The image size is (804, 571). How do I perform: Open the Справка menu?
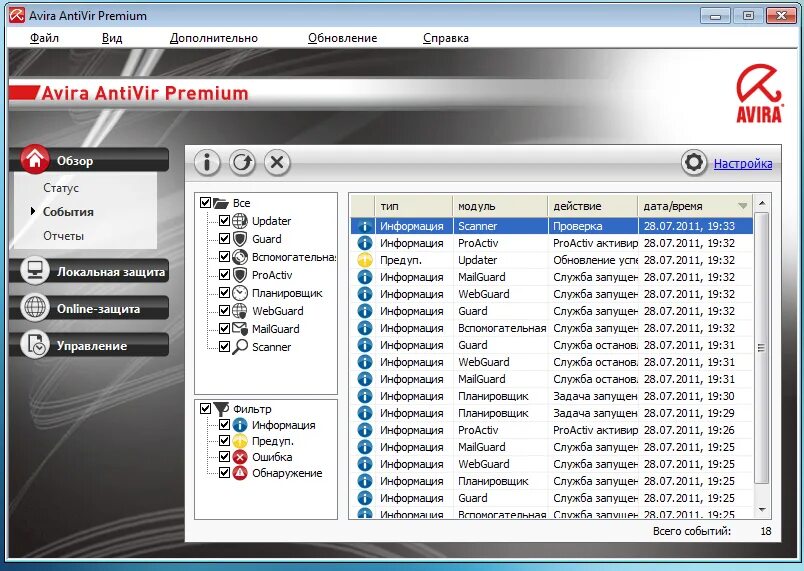coord(446,38)
